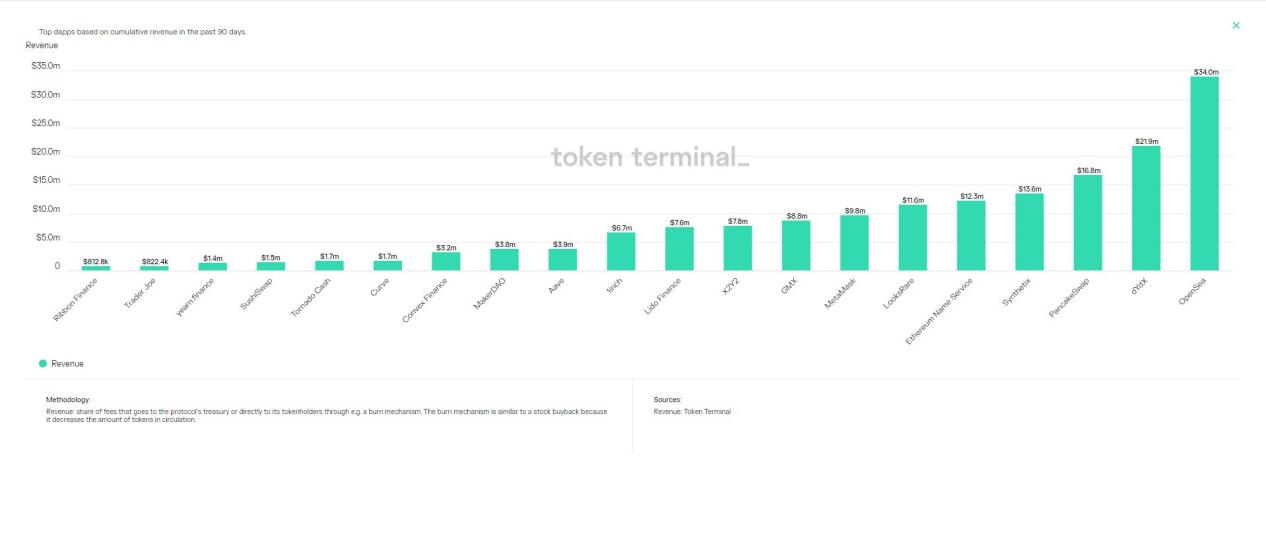Click the Token Terminal watermark logo
Image resolution: width=1266 pixels, height=533 pixels.
(x=649, y=157)
